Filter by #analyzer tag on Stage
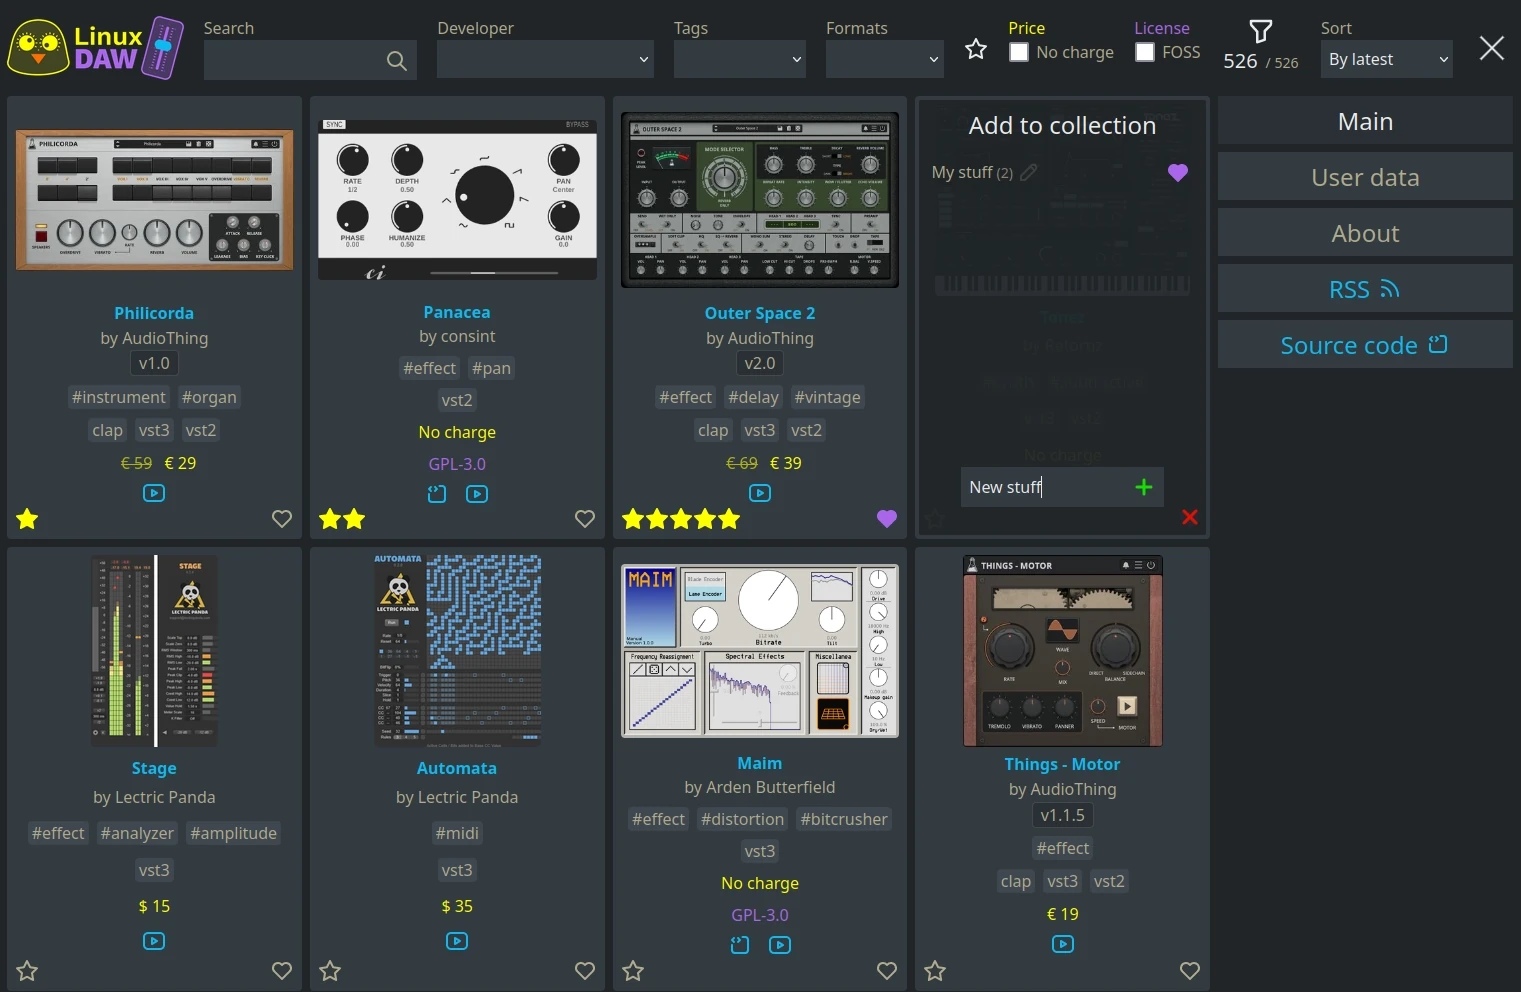Image resolution: width=1521 pixels, height=992 pixels. (137, 833)
